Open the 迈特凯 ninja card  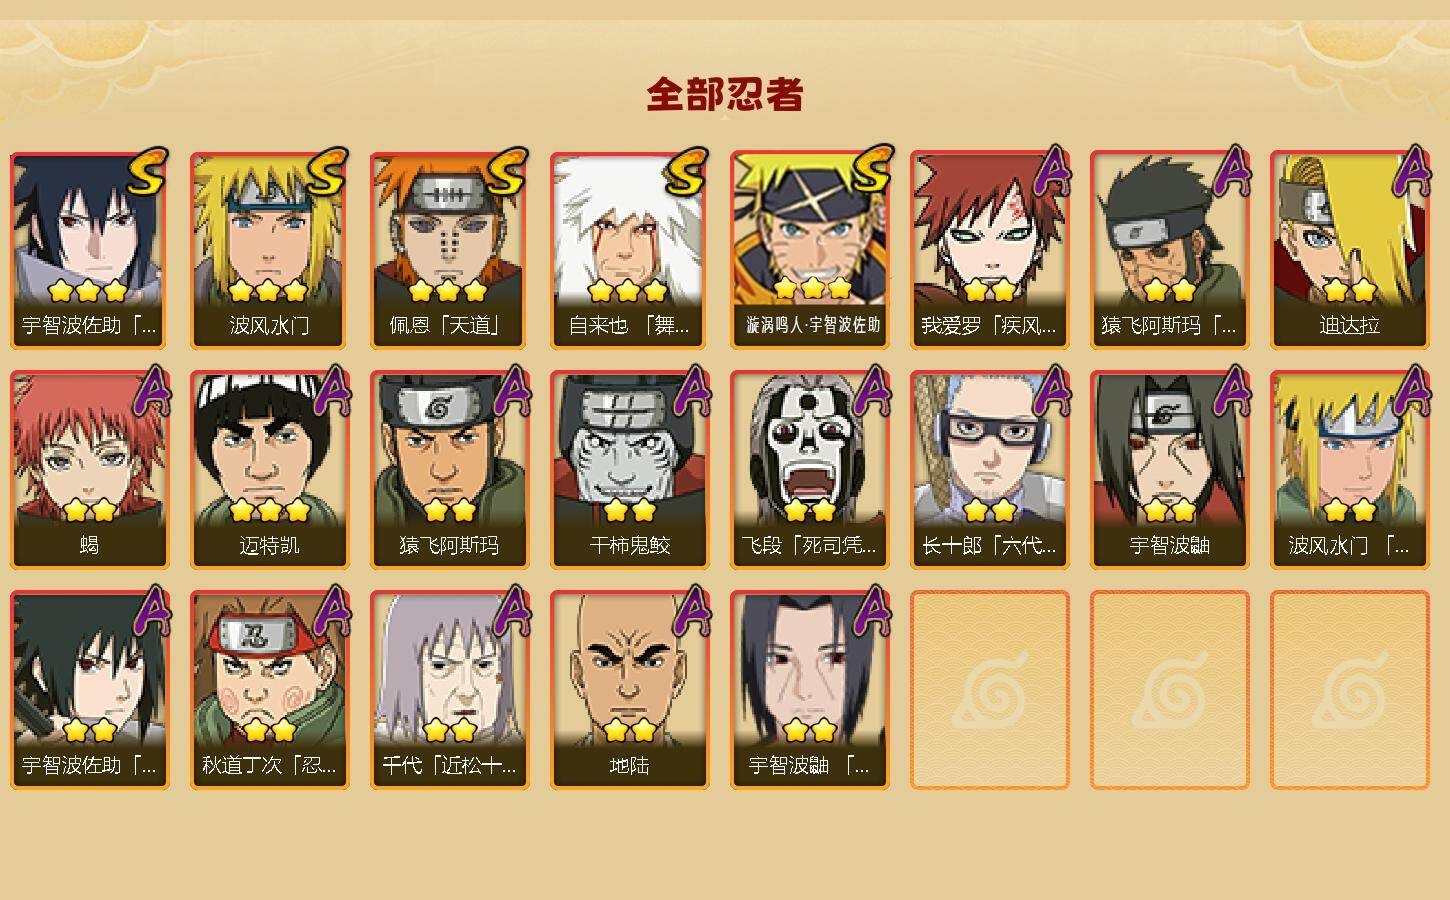pyautogui.click(x=269, y=469)
